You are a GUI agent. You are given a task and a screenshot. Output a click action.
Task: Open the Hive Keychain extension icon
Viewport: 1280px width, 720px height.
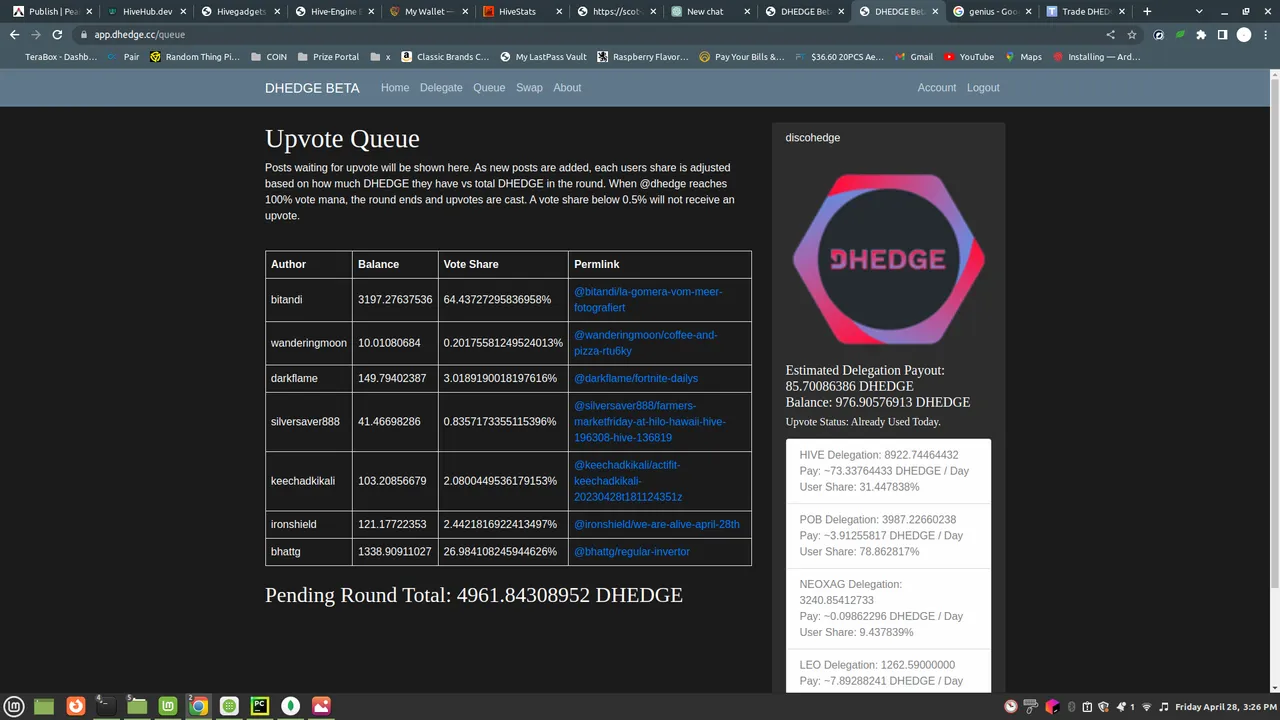click(1158, 34)
